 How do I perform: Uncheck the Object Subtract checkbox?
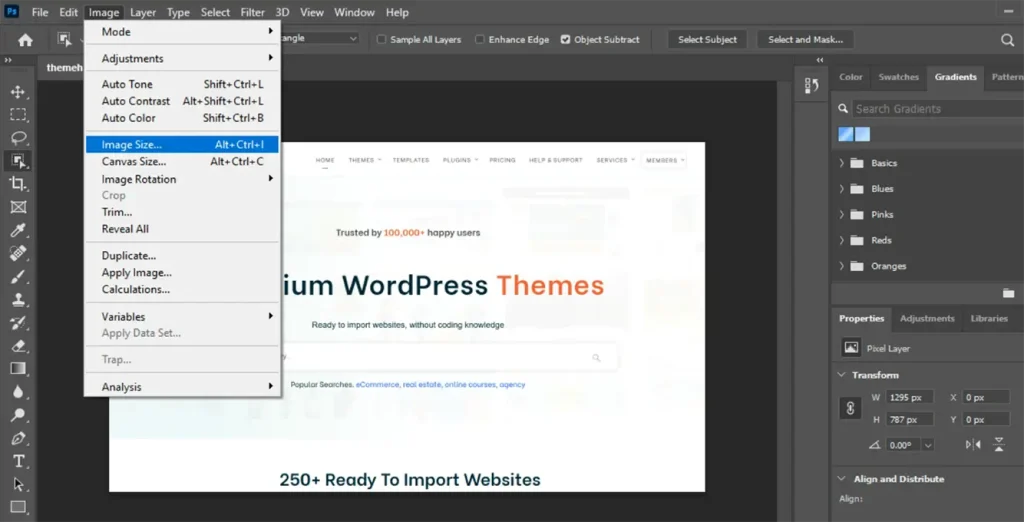566,40
